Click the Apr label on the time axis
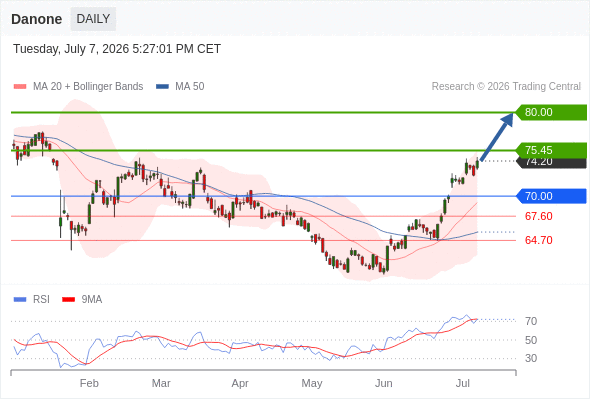Screen dimensions: 590x400 tap(240, 384)
